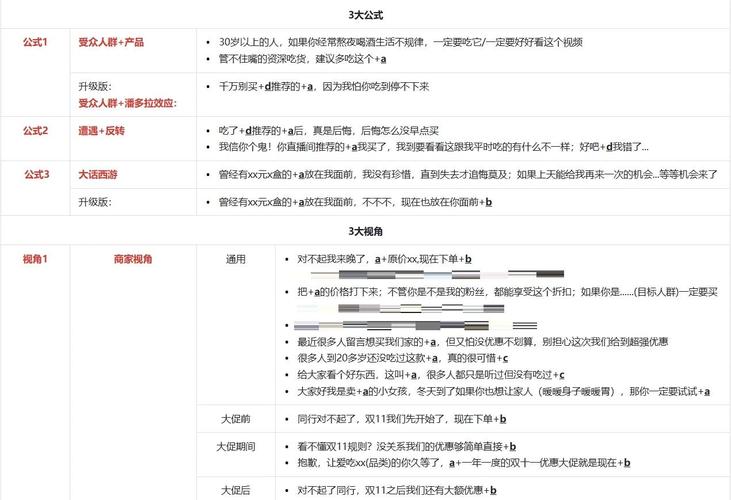This screenshot has height=500, width=731.
Task: Click the line starting '我信你个鬼'
Action: coord(434,147)
